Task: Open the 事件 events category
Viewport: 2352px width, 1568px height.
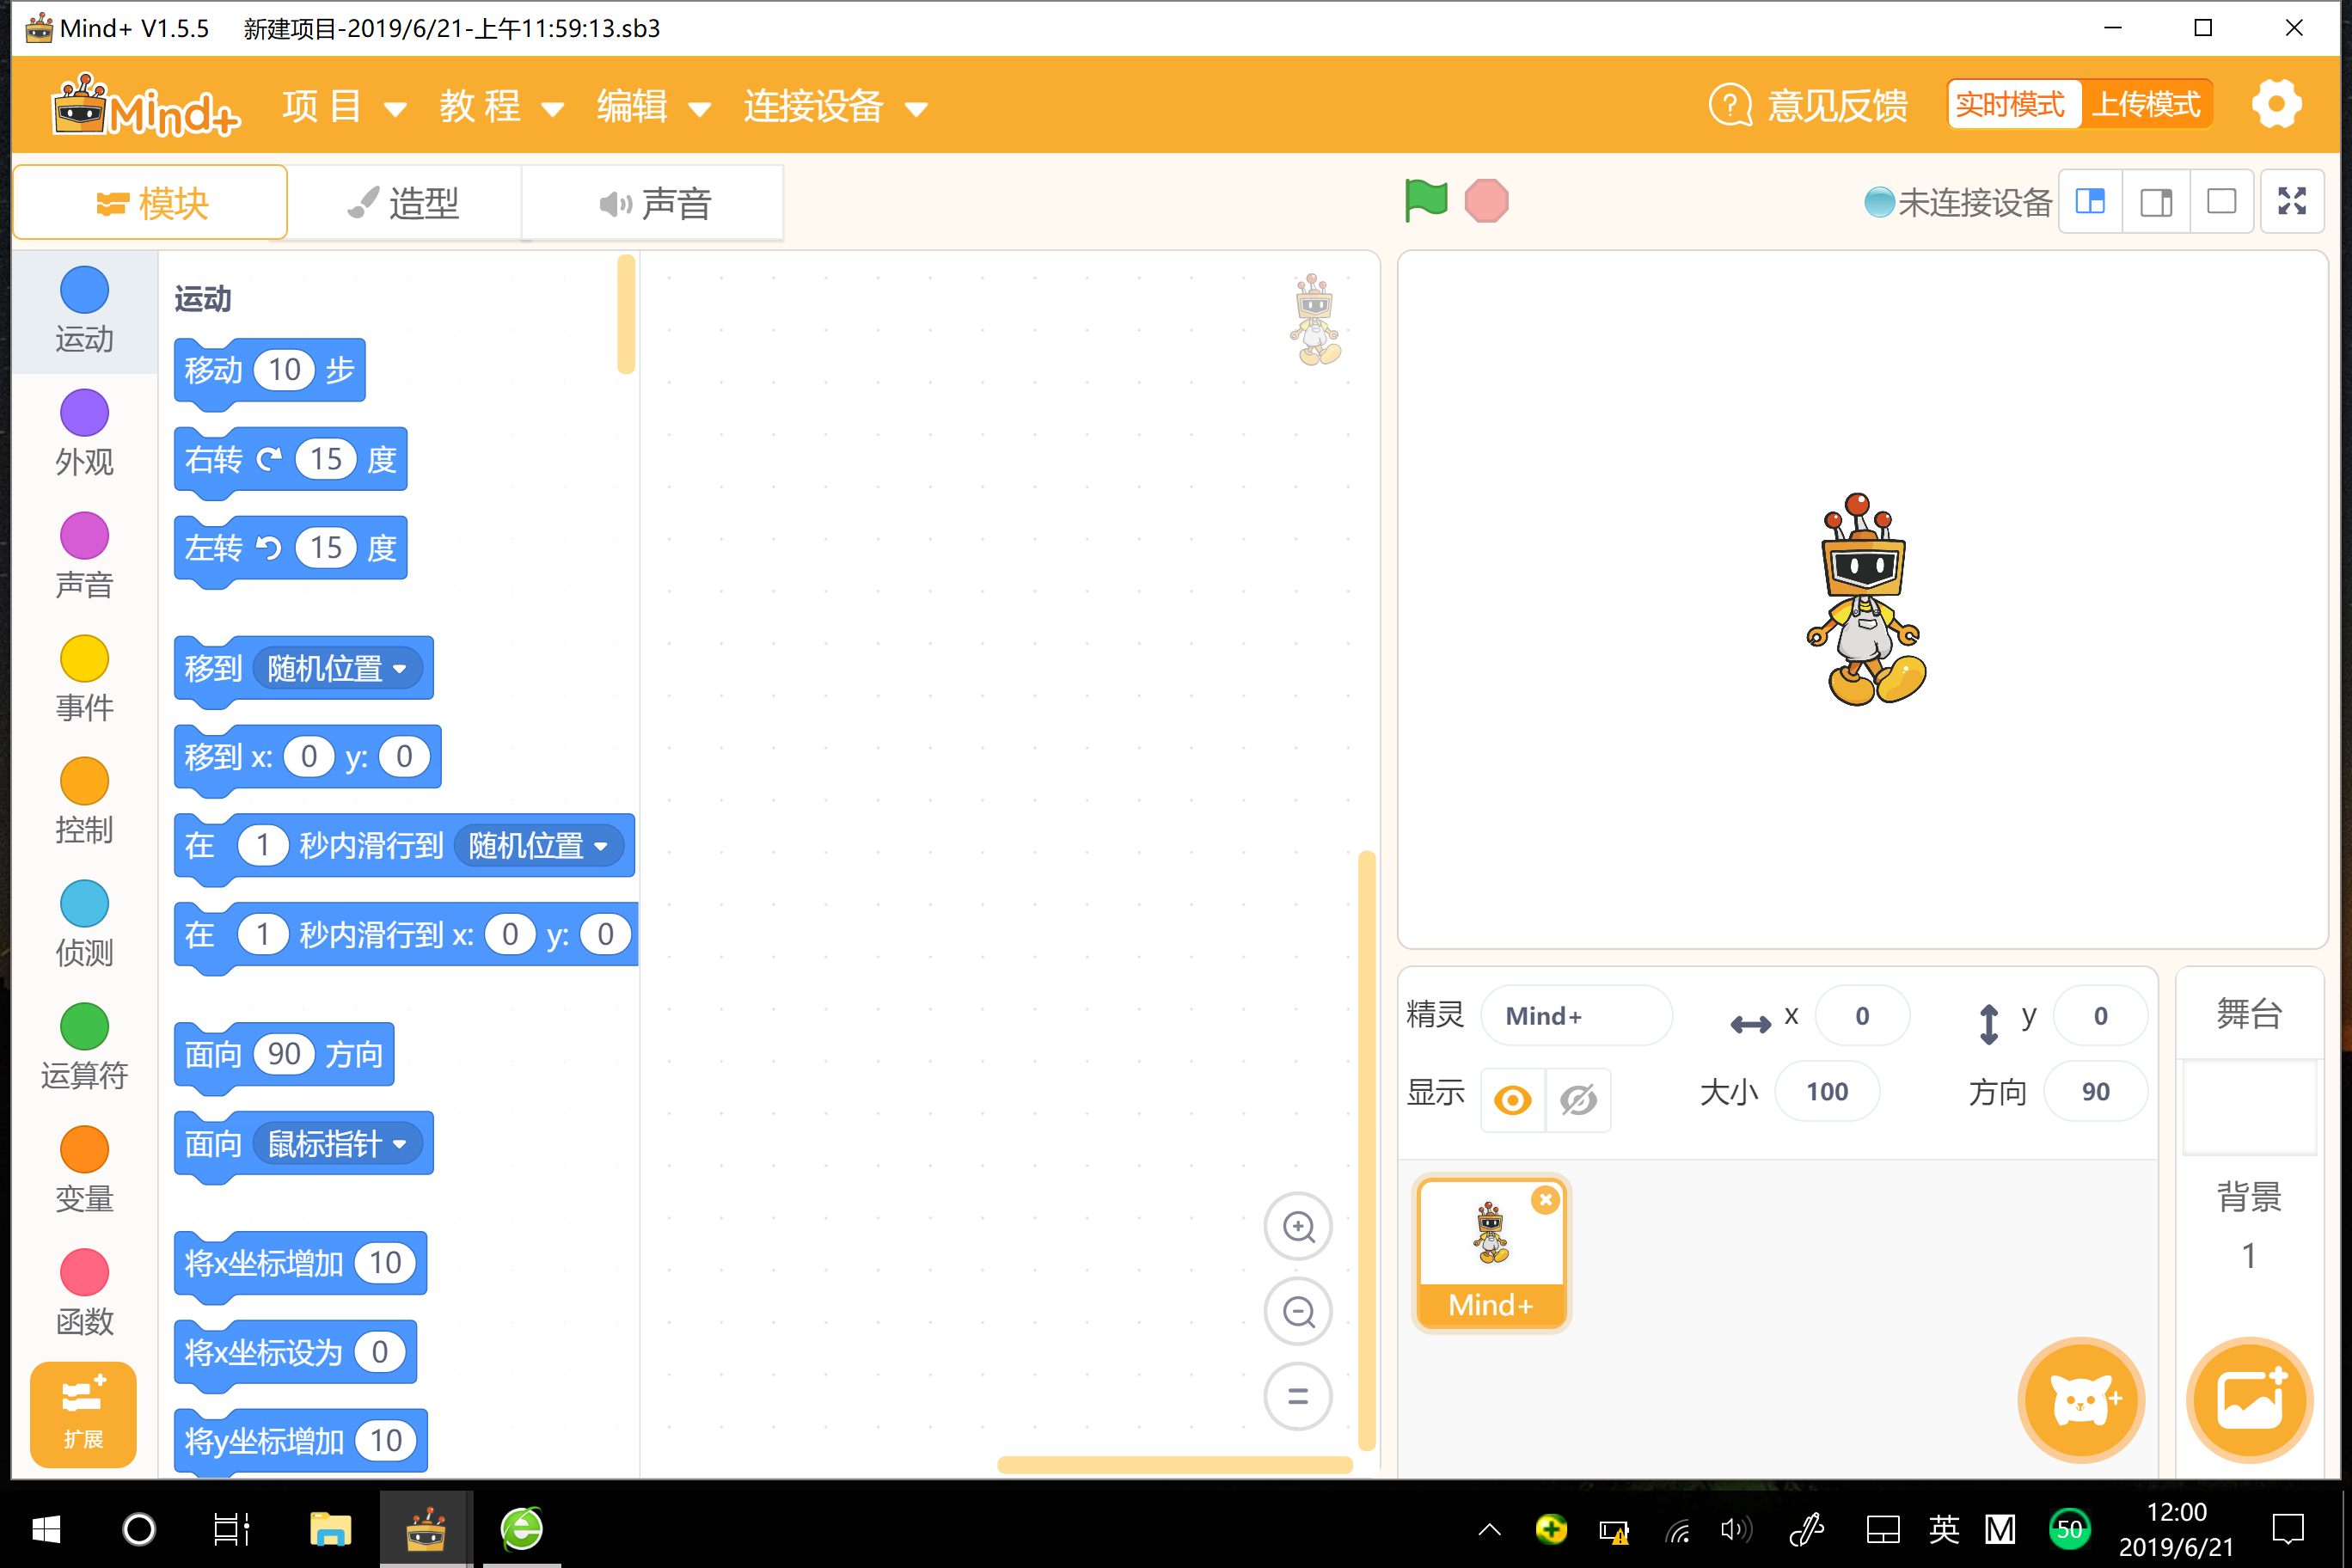Action: pyautogui.click(x=84, y=680)
